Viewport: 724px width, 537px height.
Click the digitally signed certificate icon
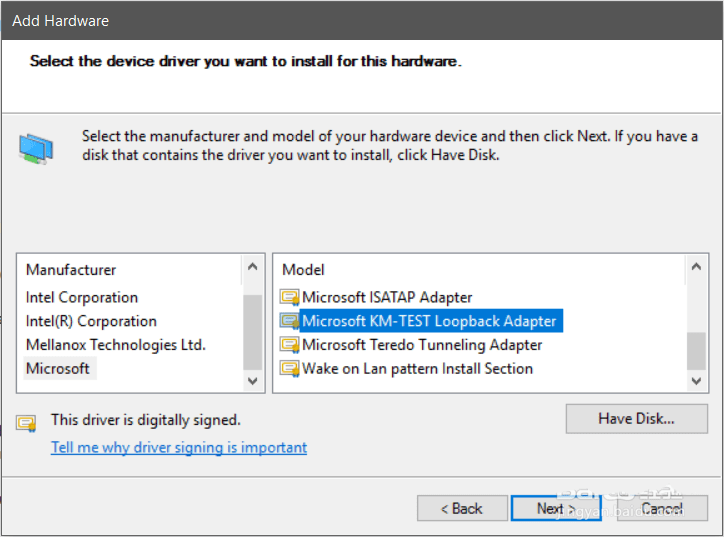pyautogui.click(x=27, y=422)
